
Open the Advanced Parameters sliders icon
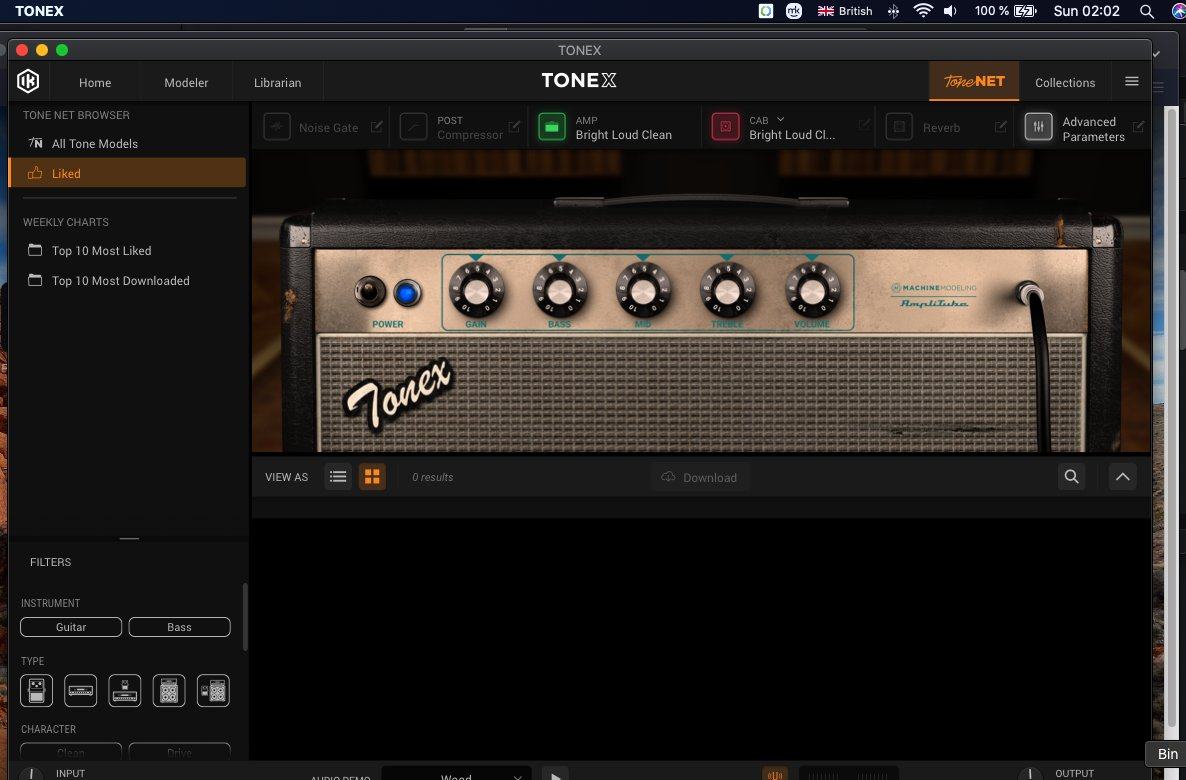click(x=1039, y=127)
